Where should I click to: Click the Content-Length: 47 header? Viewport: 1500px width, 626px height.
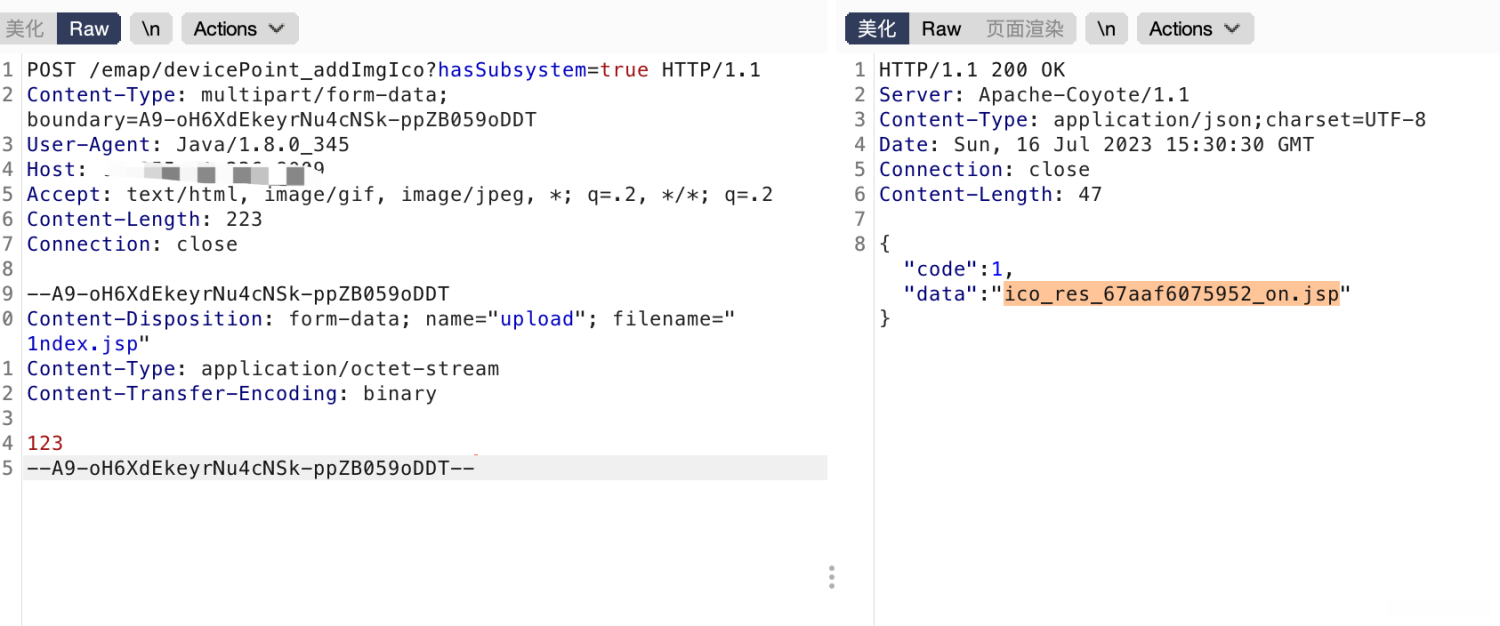click(x=990, y=194)
